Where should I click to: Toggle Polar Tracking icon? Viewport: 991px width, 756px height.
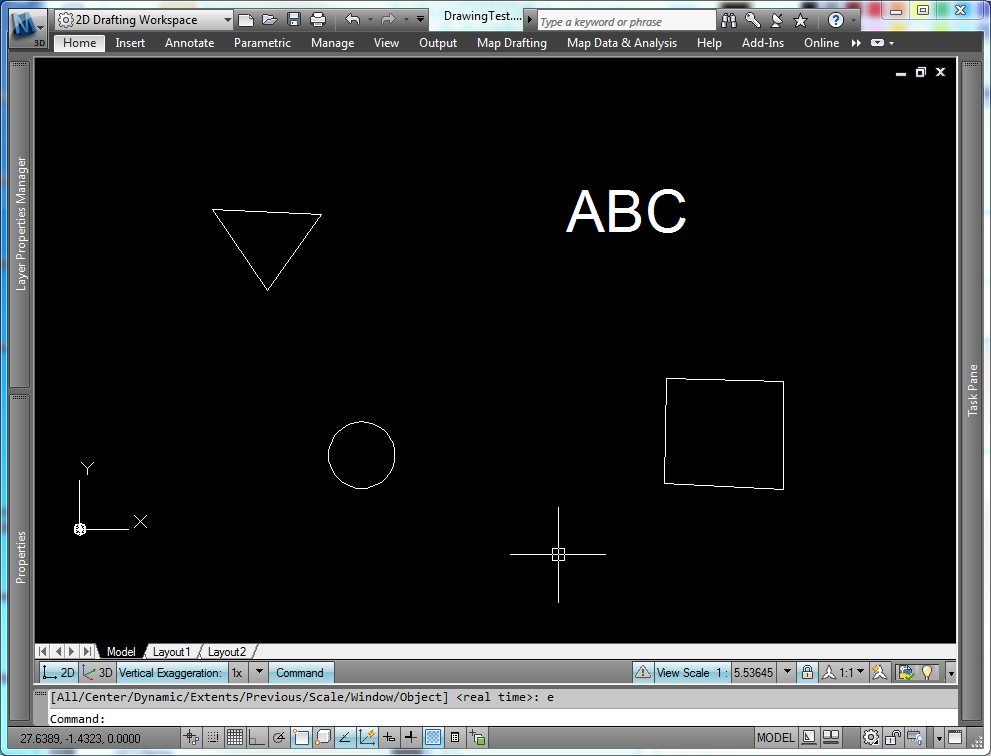(279, 737)
